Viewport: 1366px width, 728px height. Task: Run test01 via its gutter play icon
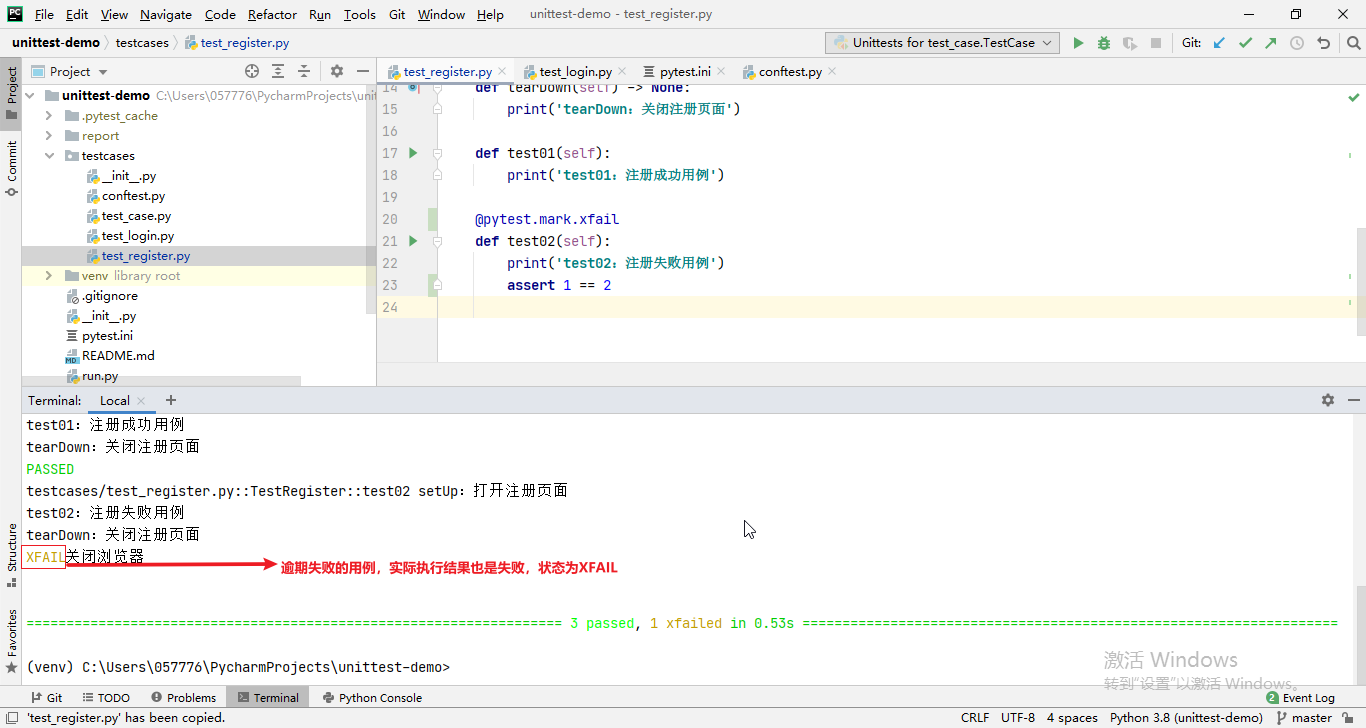pos(411,153)
